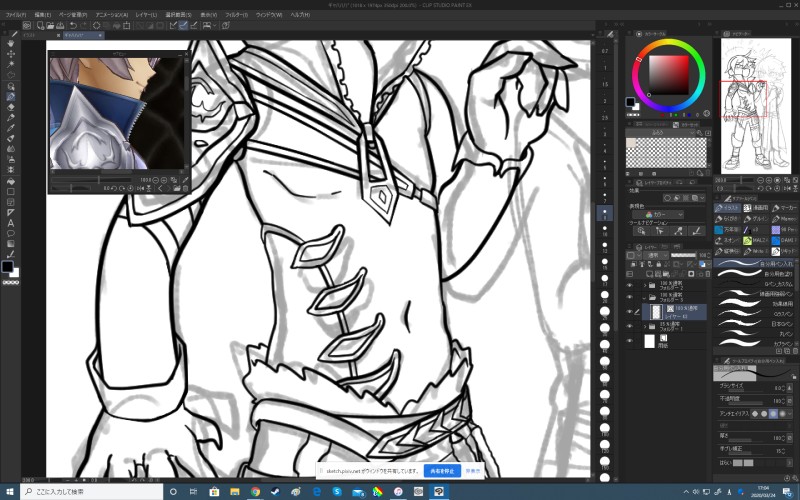Toggle visibility of レイヤー 63
Image resolution: width=800 pixels, height=500 pixels.
630,311
